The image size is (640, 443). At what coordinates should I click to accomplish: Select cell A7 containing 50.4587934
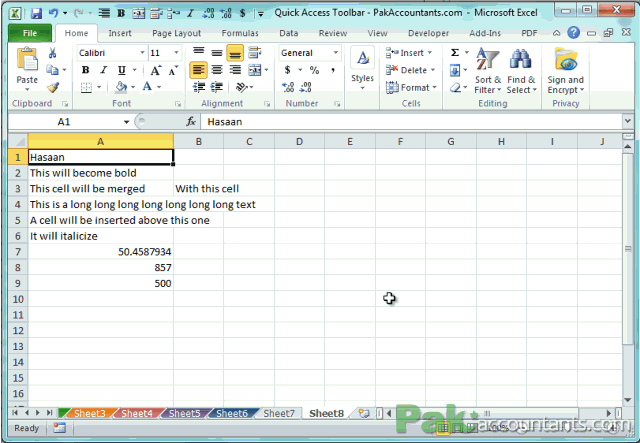click(101, 252)
